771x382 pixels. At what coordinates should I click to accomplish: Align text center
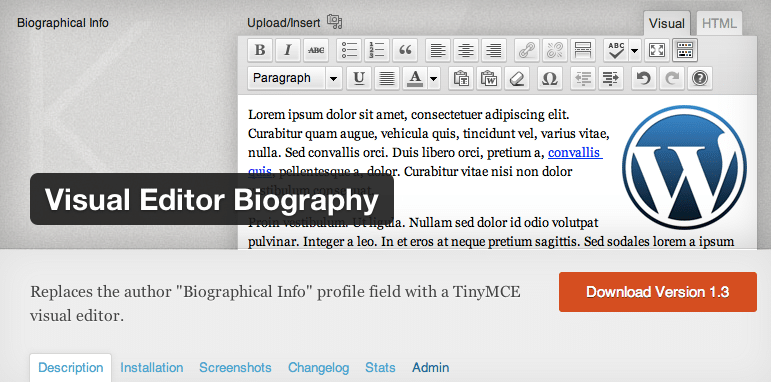466,50
